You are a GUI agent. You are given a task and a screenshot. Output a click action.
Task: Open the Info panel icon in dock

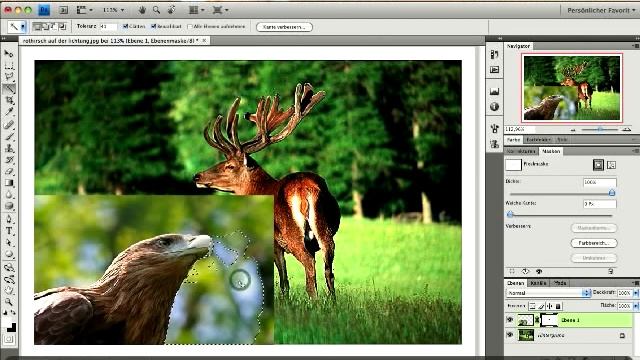click(494, 107)
